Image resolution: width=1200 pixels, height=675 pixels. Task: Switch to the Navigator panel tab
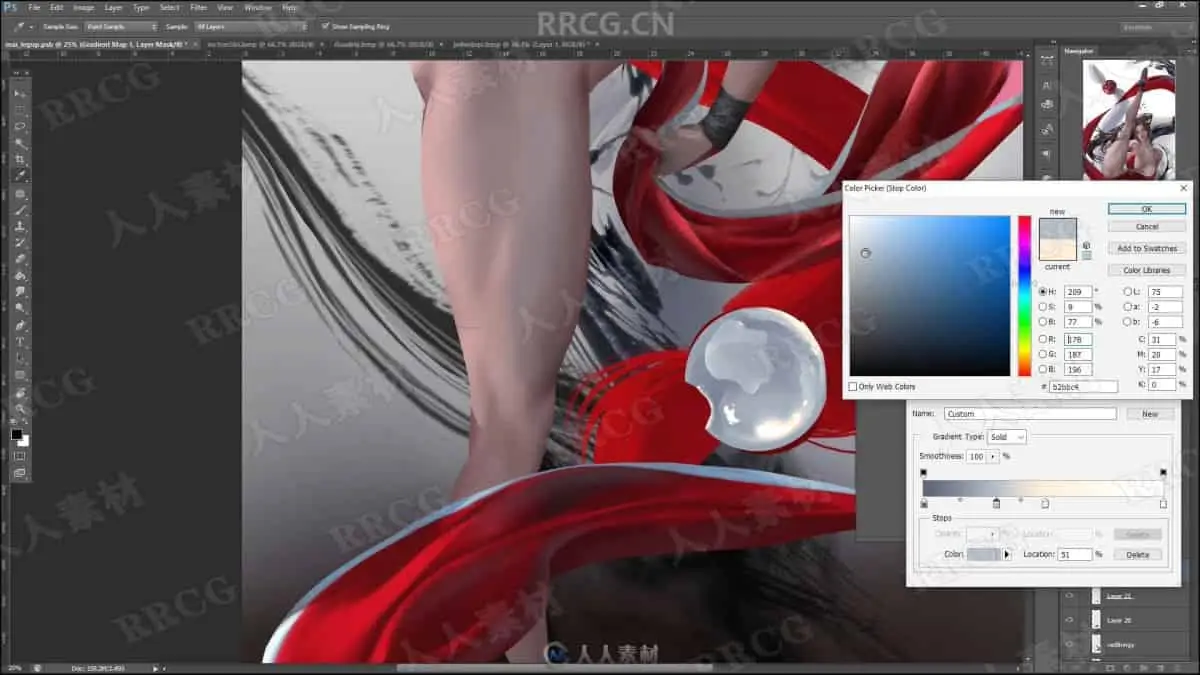[1079, 50]
